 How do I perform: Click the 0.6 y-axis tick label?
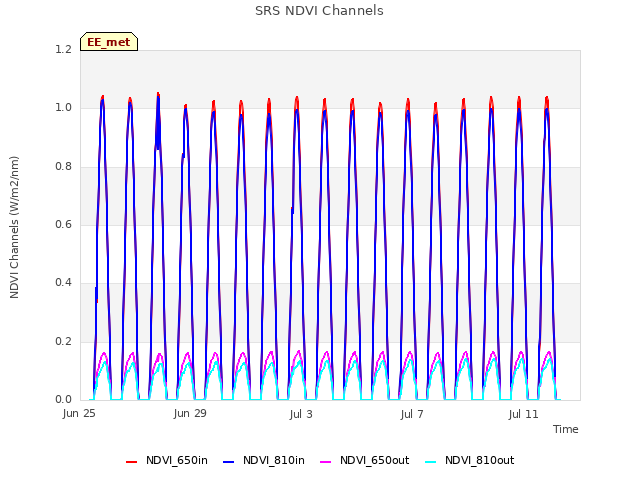tap(63, 224)
